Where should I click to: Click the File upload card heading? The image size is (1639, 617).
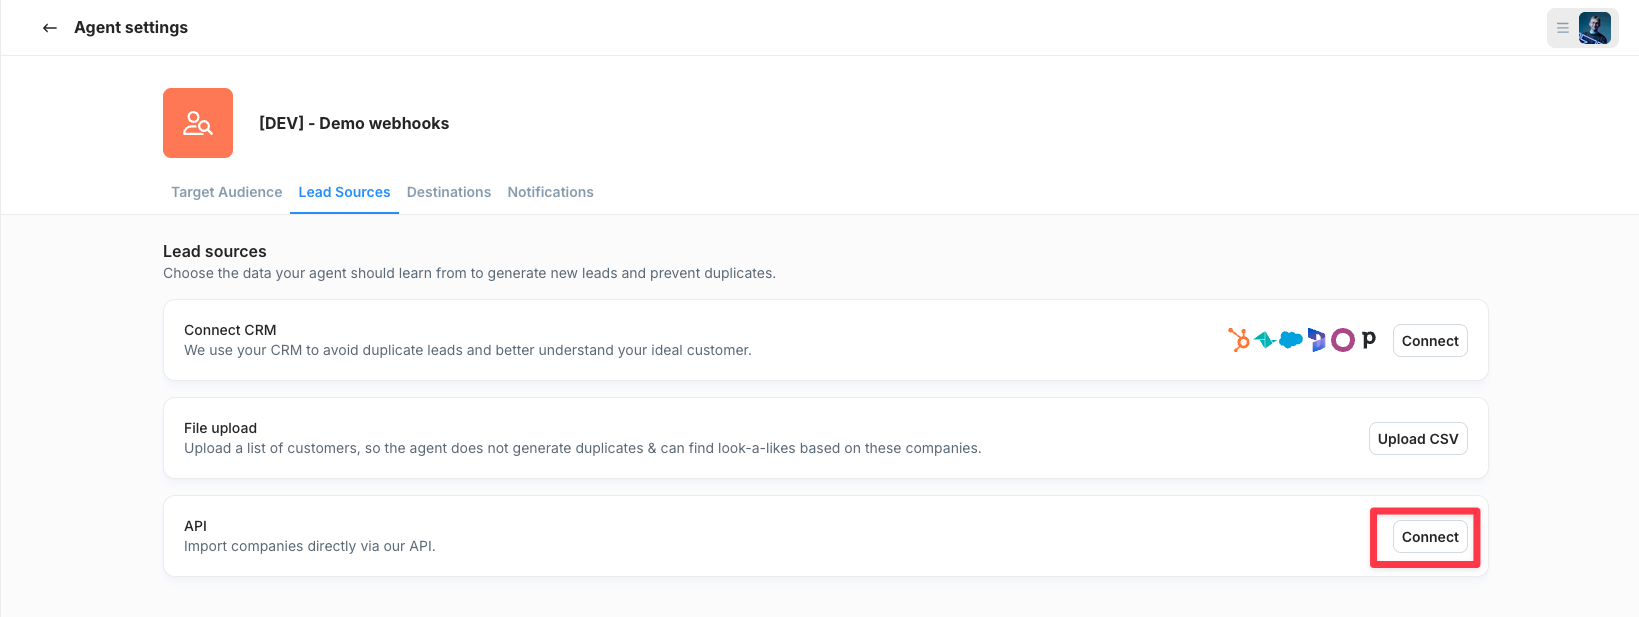tap(220, 428)
